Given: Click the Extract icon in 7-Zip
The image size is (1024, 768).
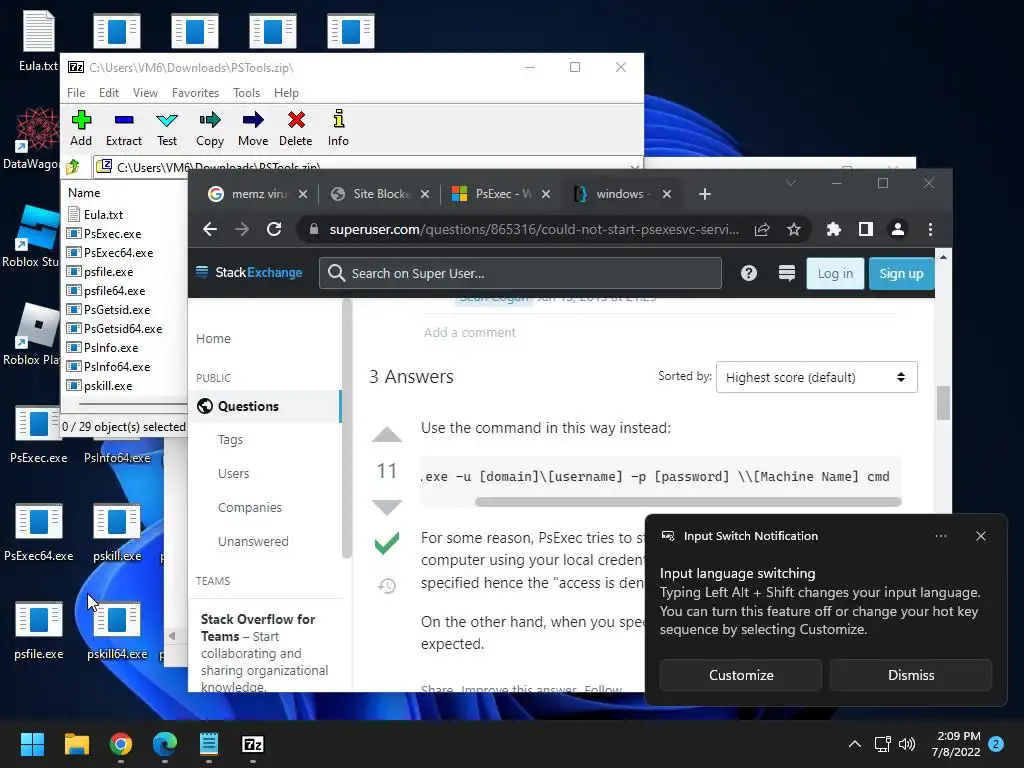Looking at the screenshot, I should point(123,128).
